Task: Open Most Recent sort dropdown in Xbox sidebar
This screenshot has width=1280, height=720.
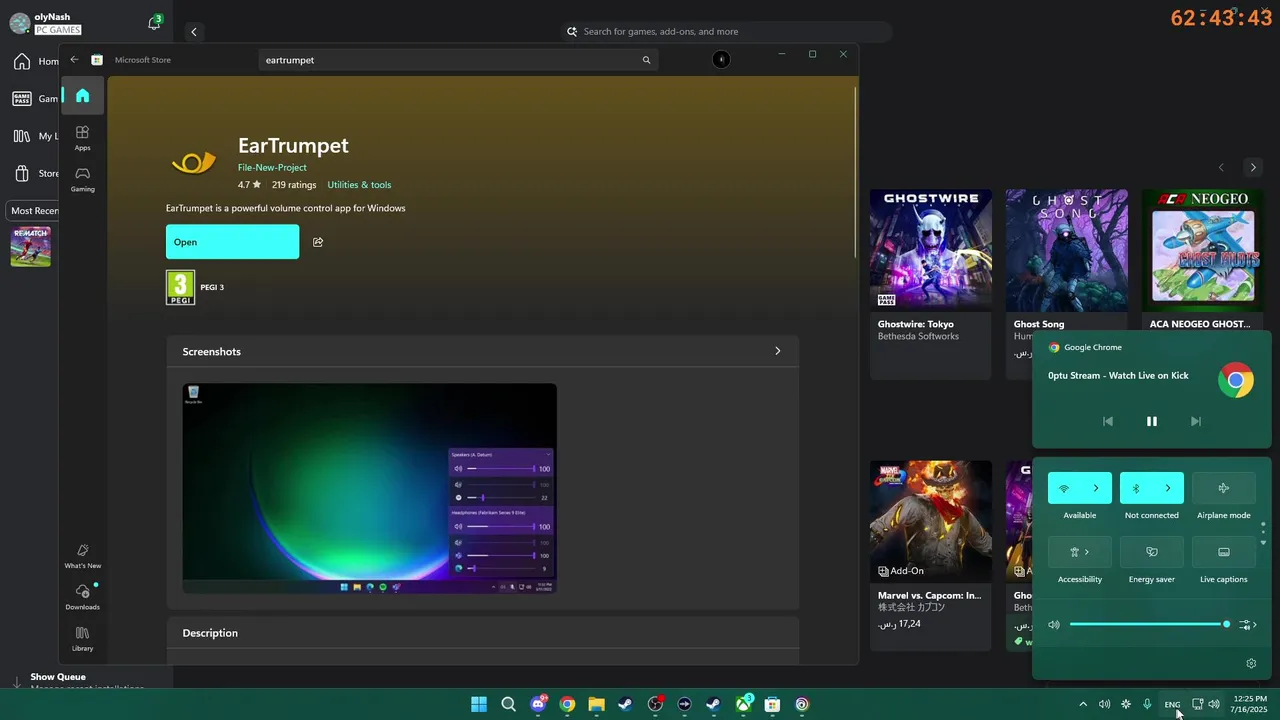Action: point(33,210)
